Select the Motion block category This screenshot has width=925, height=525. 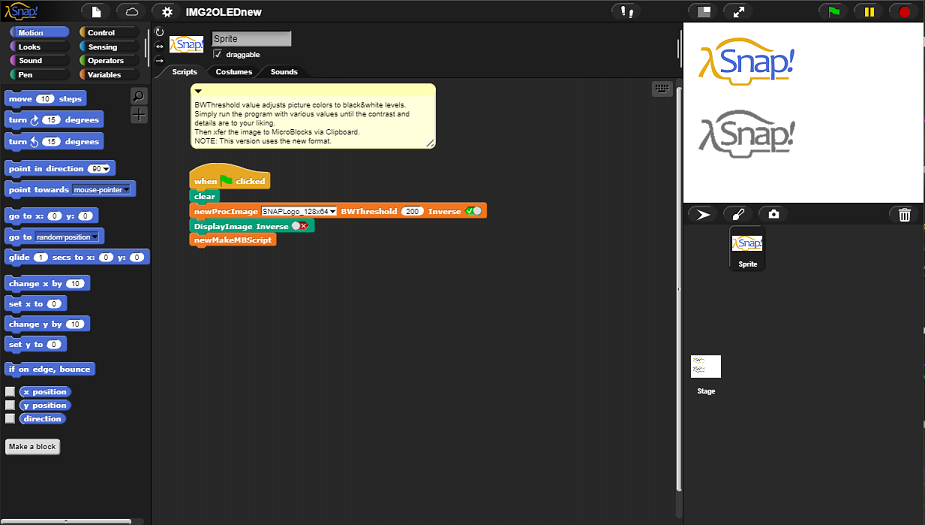tap(40, 32)
